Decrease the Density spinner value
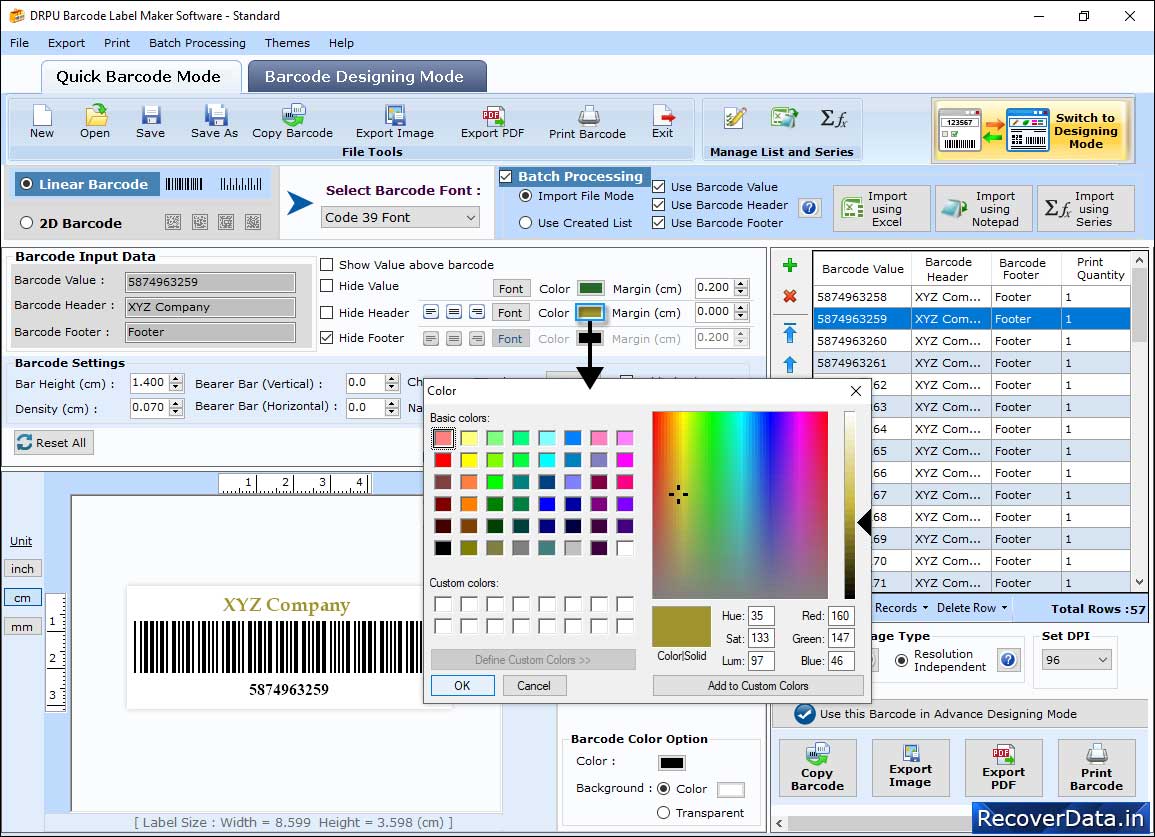1155x837 pixels. [x=175, y=412]
